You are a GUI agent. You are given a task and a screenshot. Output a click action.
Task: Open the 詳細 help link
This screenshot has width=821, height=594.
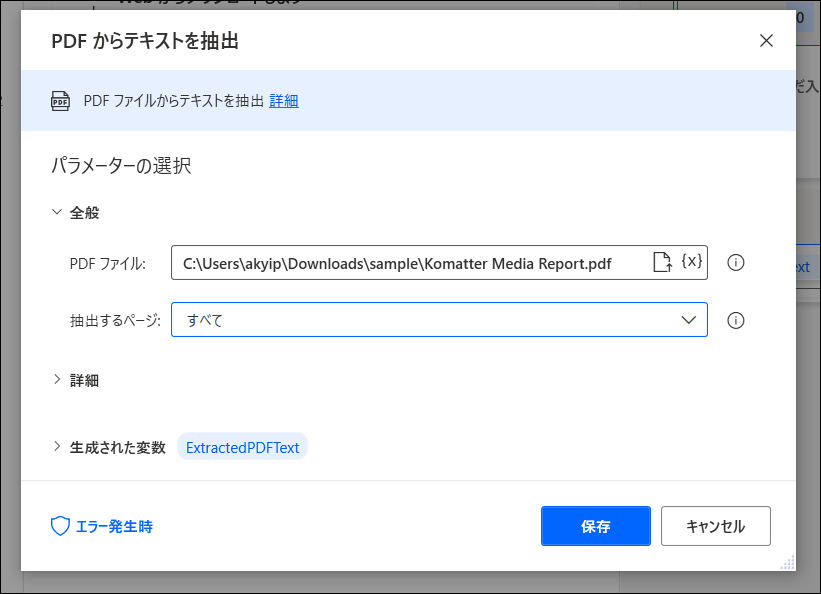click(283, 100)
